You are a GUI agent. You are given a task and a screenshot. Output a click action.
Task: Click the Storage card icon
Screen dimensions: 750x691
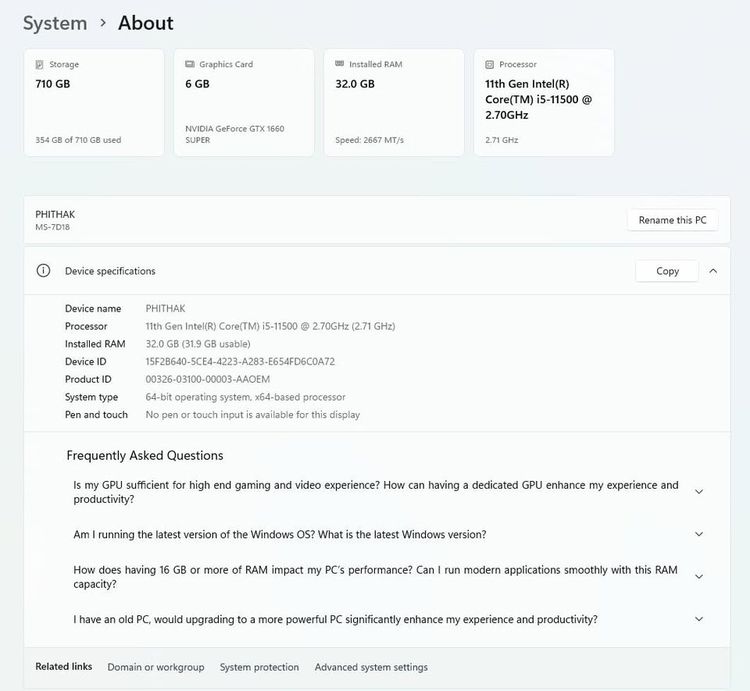[40, 64]
